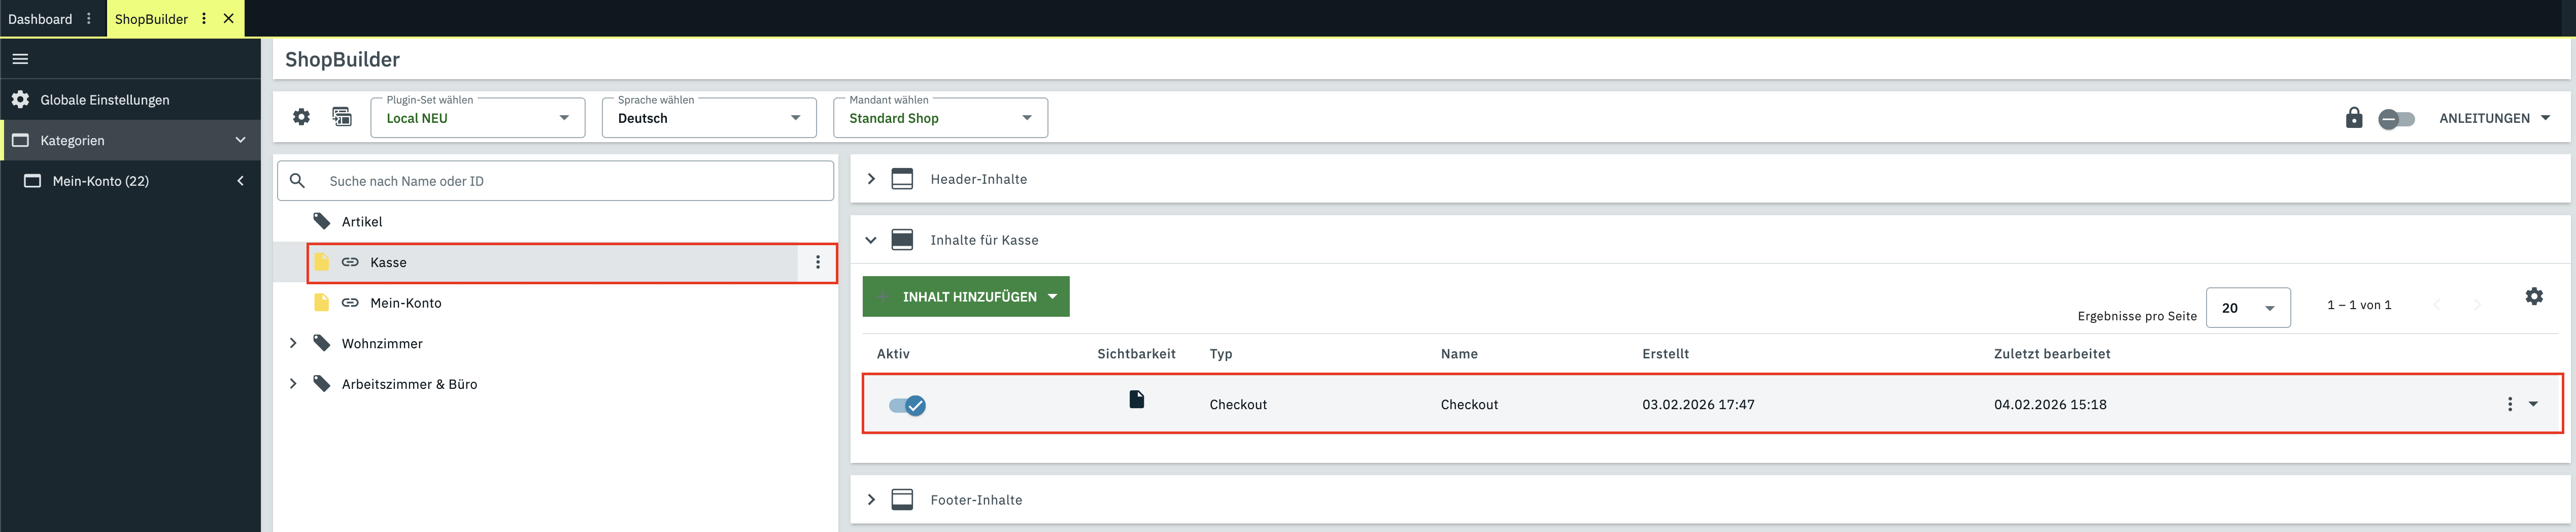This screenshot has width=2576, height=532.
Task: Click the table settings gear icon
Action: [2533, 296]
